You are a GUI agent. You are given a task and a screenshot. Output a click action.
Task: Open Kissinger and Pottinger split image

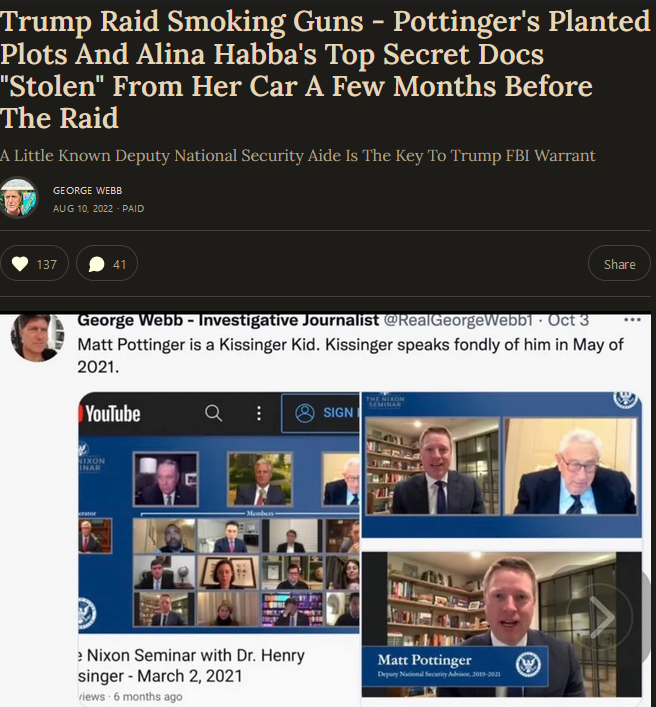click(x=501, y=465)
